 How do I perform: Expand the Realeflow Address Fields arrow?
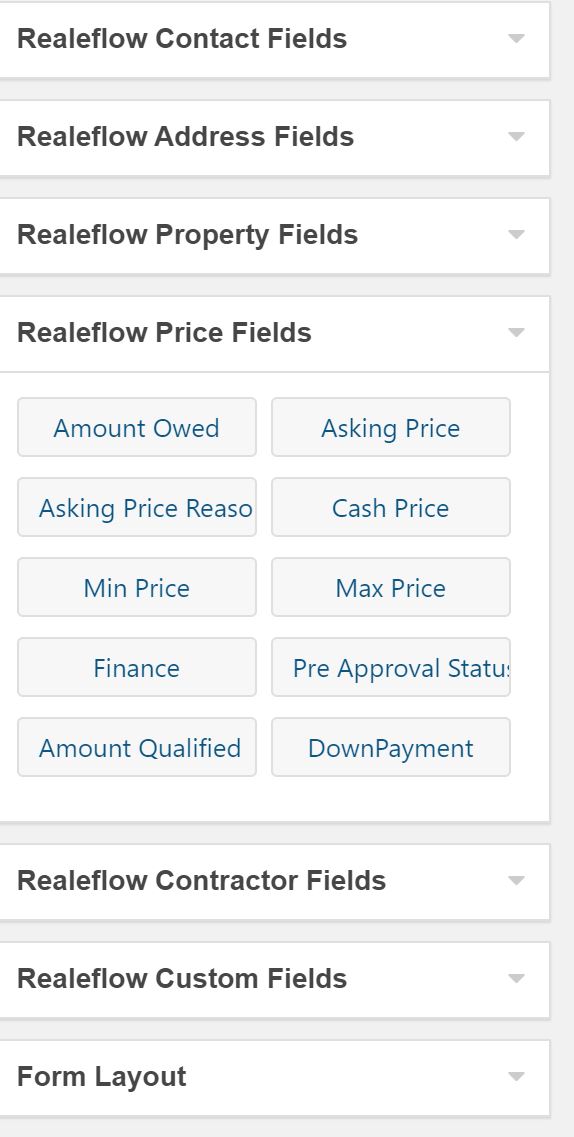(x=516, y=136)
